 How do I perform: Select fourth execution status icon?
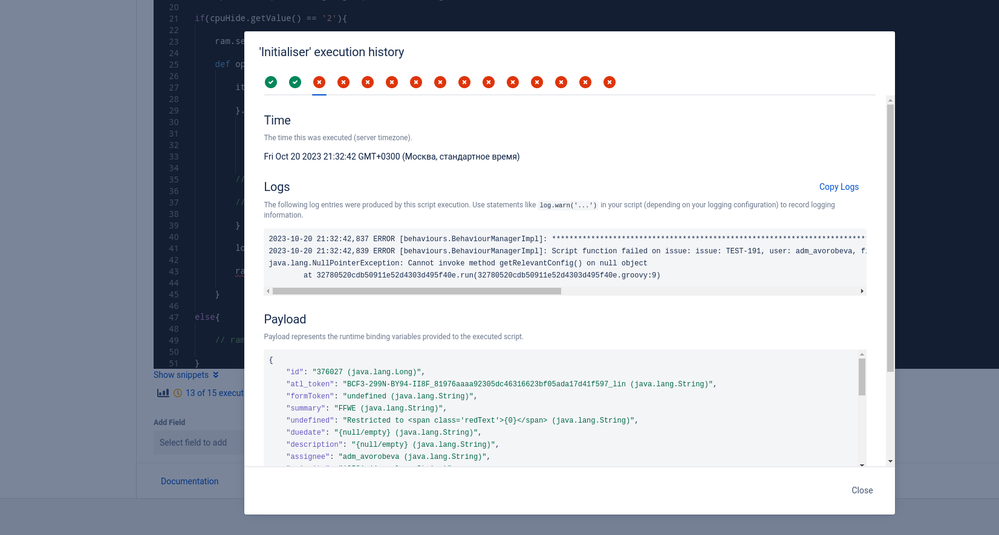point(343,82)
